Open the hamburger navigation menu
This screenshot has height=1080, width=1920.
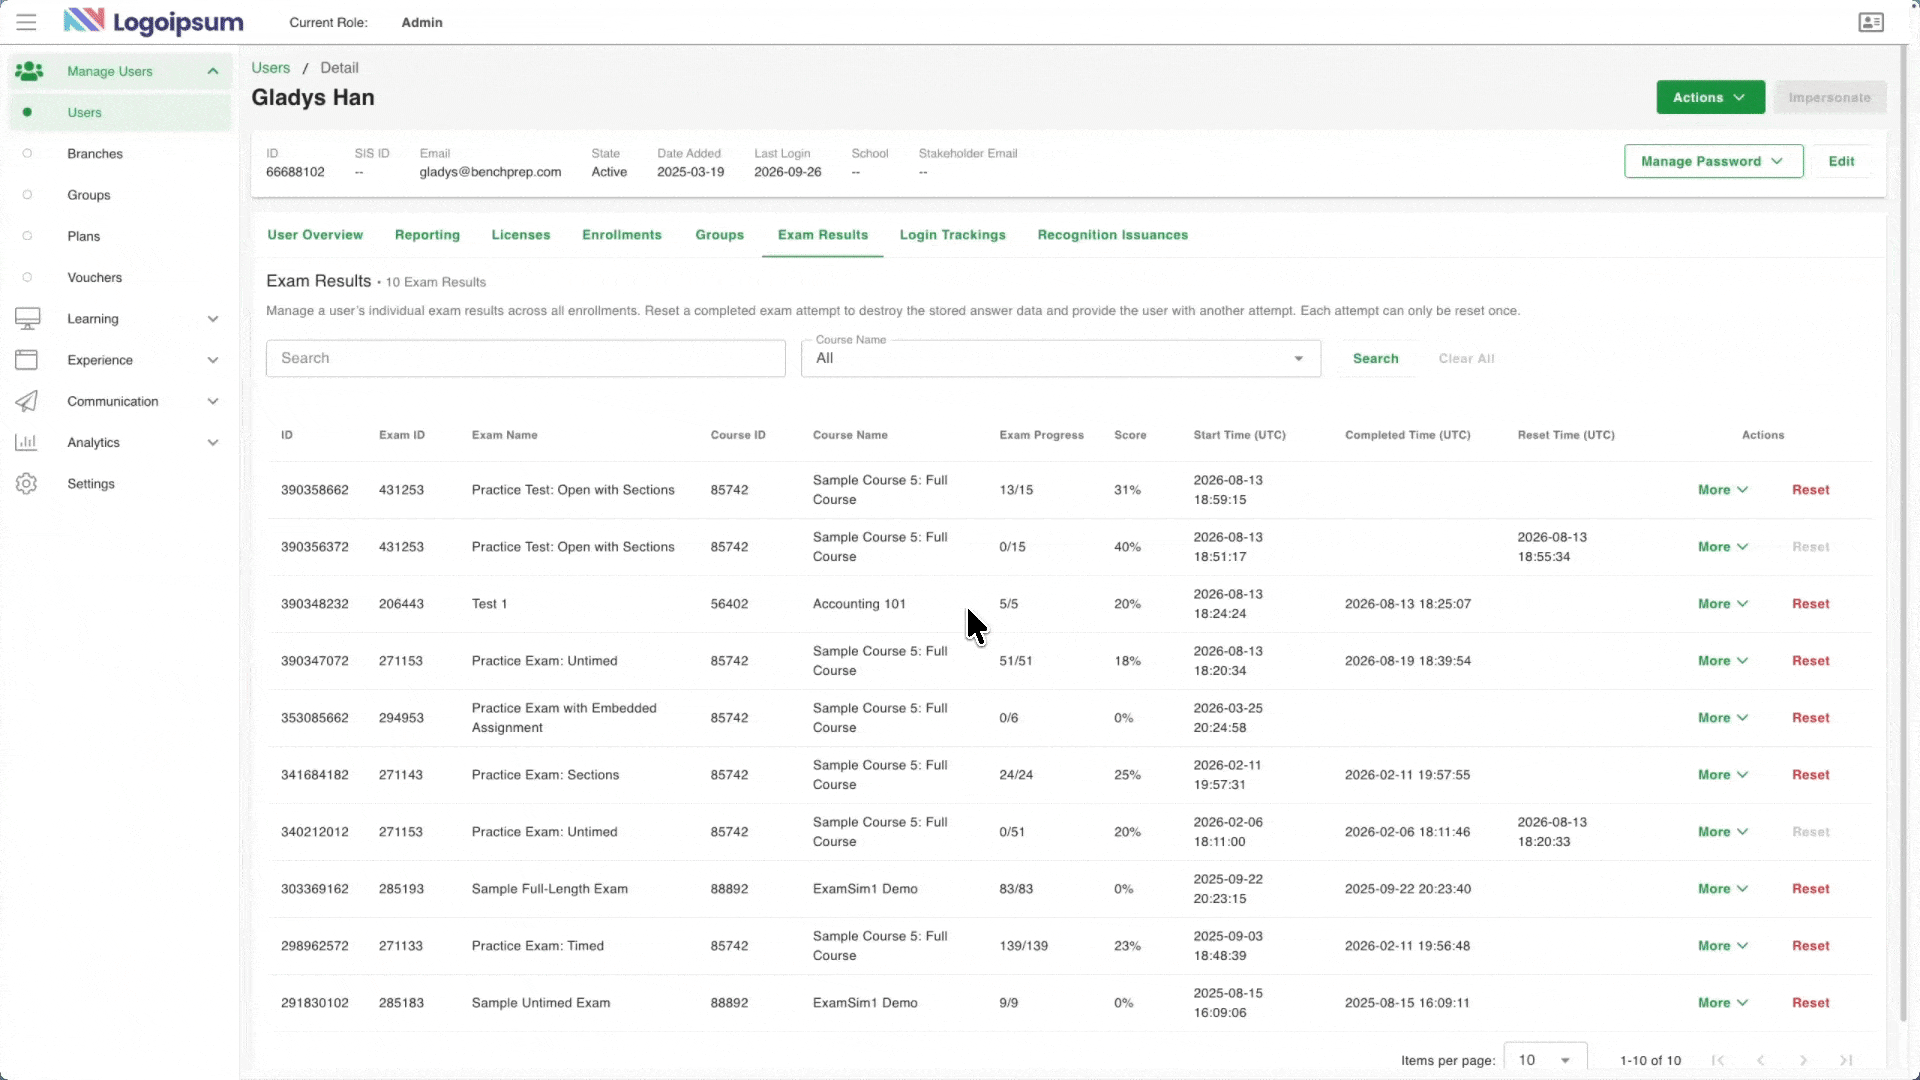click(x=26, y=22)
